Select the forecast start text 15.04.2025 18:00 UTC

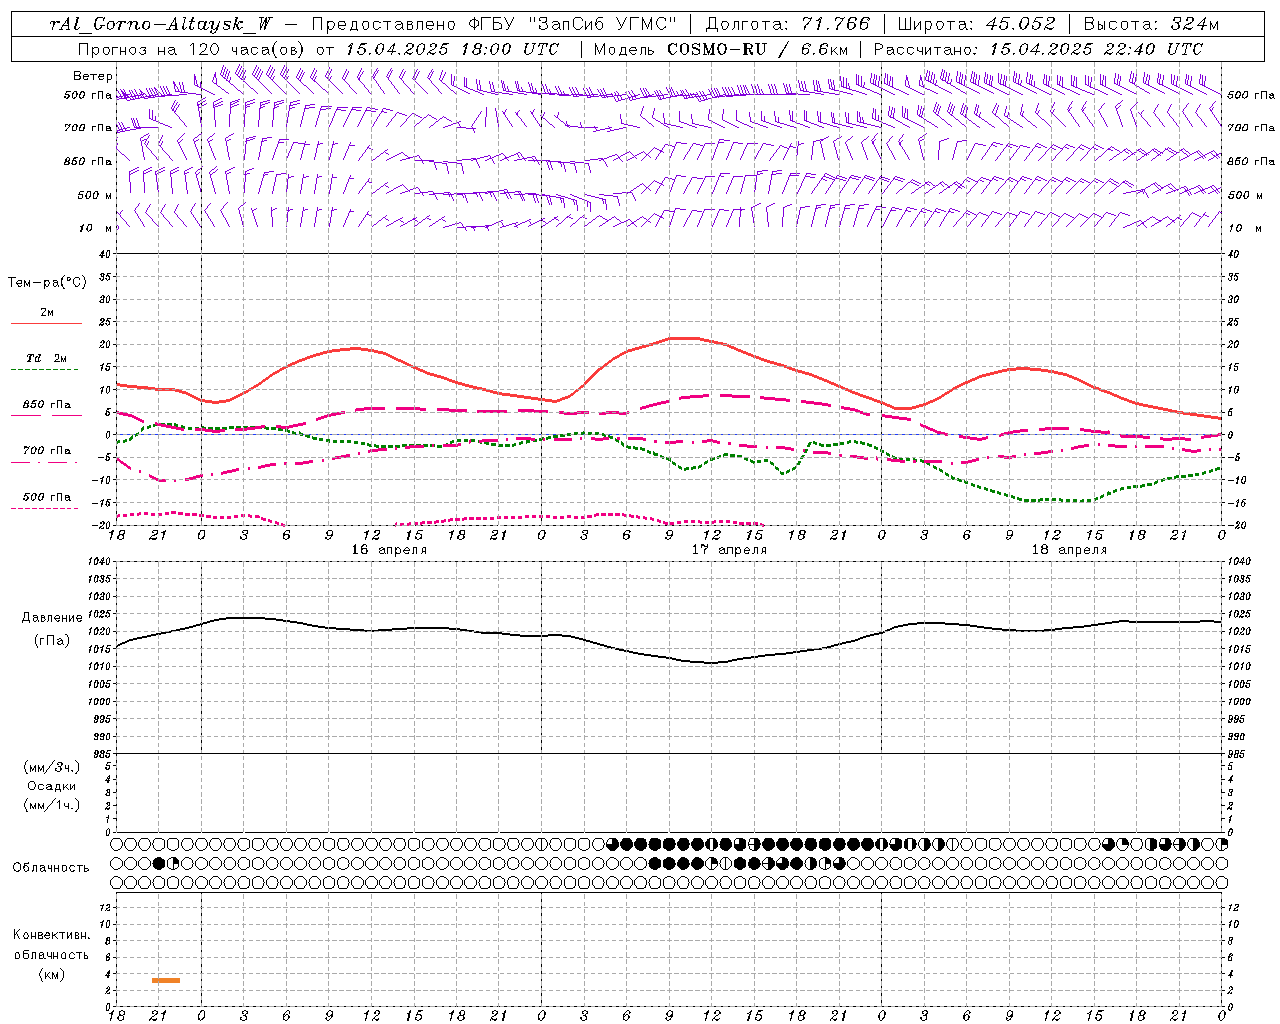(x=452, y=49)
